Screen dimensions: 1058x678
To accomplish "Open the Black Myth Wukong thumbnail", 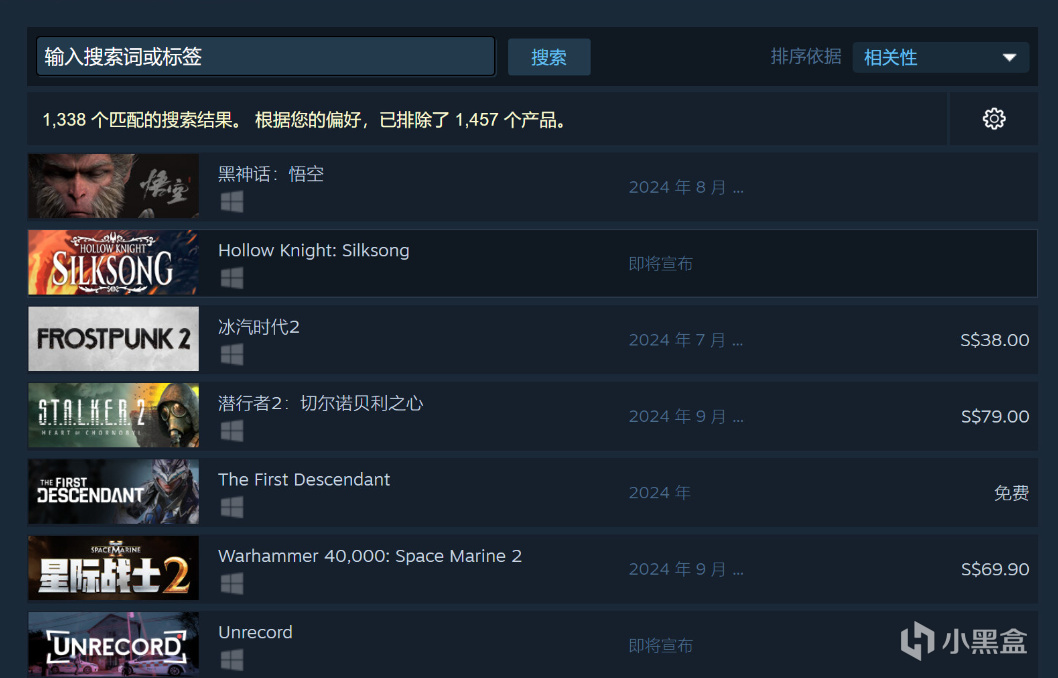I will point(113,186).
